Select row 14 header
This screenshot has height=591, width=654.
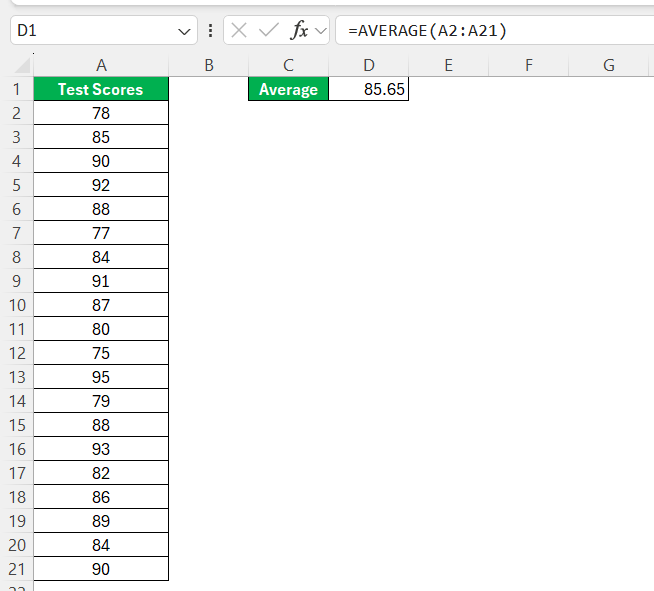(17, 401)
